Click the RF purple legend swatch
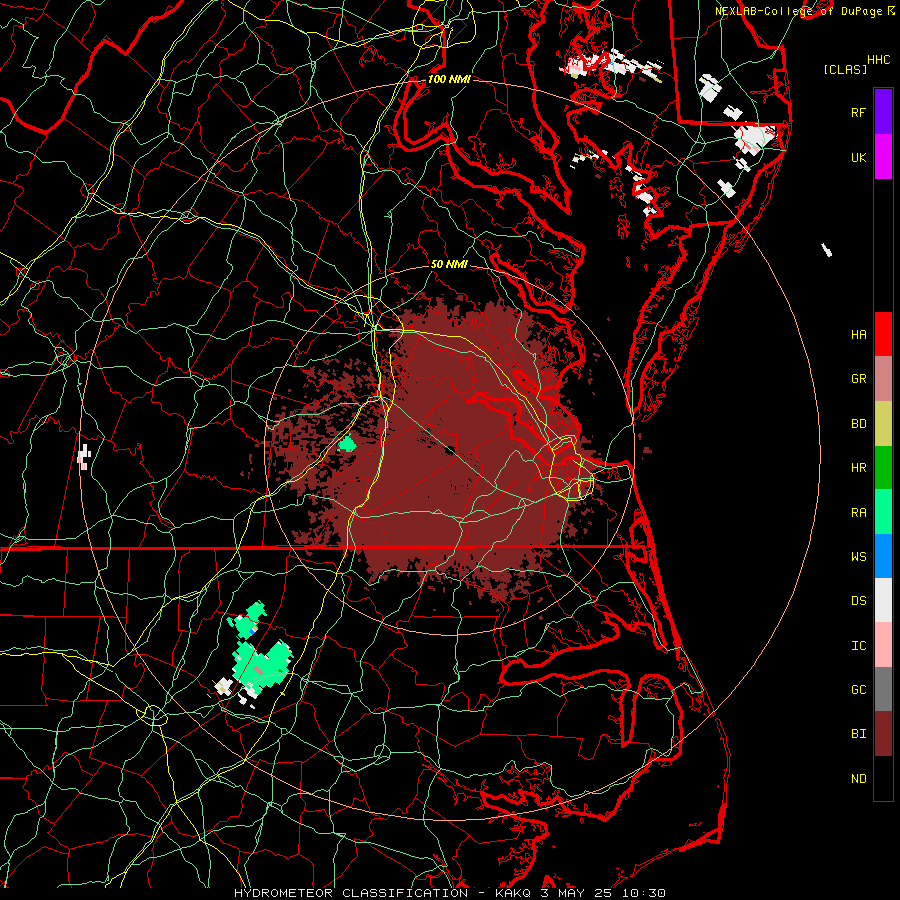Image resolution: width=900 pixels, height=900 pixels. coord(883,111)
